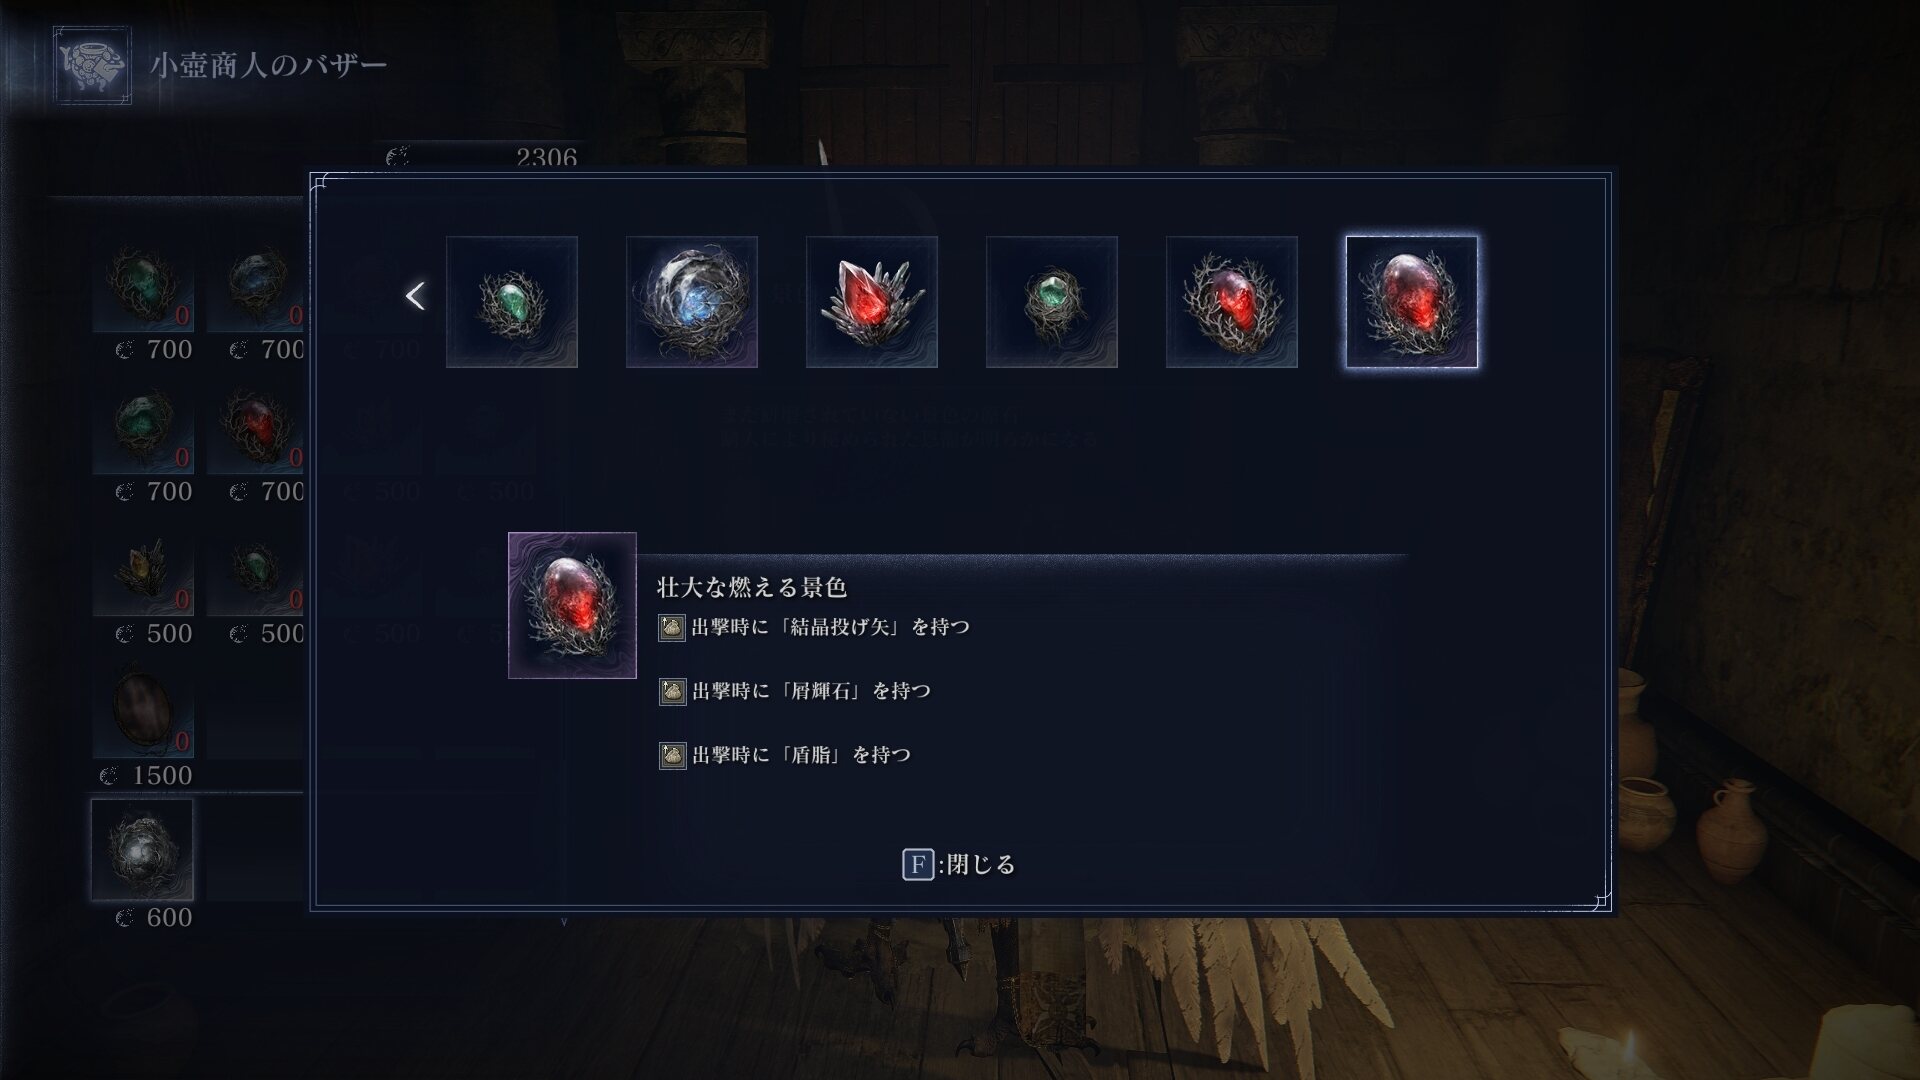Select the blue moon relic in the carousel
The height and width of the screenshot is (1080, 1920).
[692, 302]
